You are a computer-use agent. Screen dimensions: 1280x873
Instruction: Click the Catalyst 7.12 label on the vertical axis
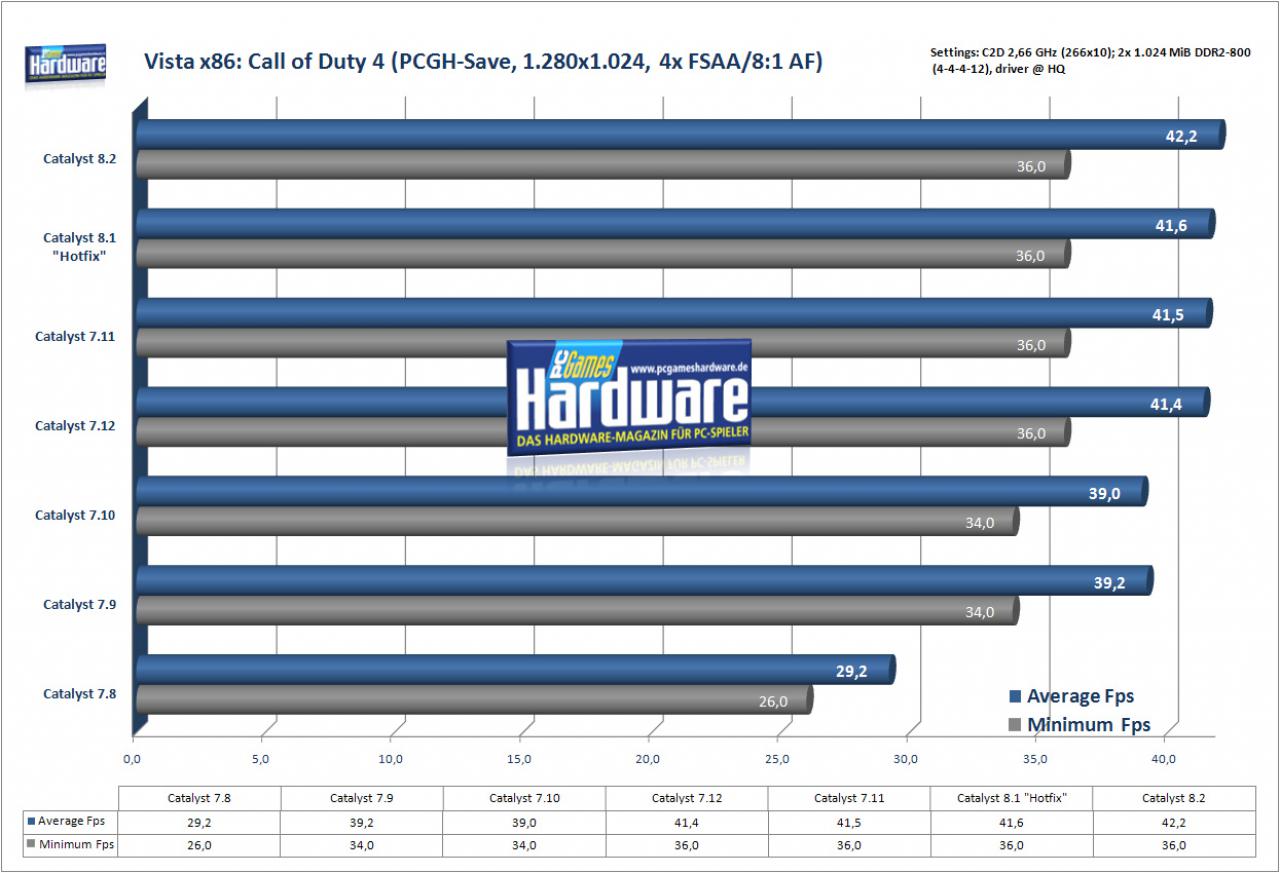(x=76, y=426)
